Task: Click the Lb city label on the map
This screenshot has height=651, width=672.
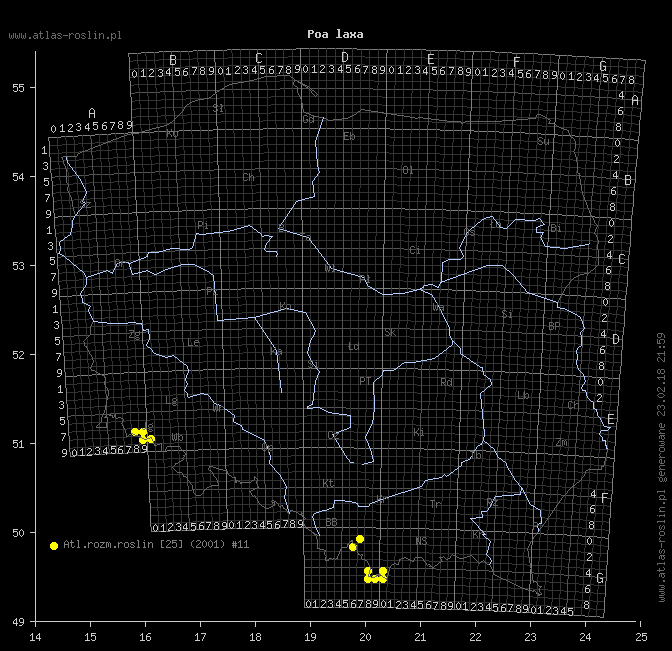Action: (523, 396)
